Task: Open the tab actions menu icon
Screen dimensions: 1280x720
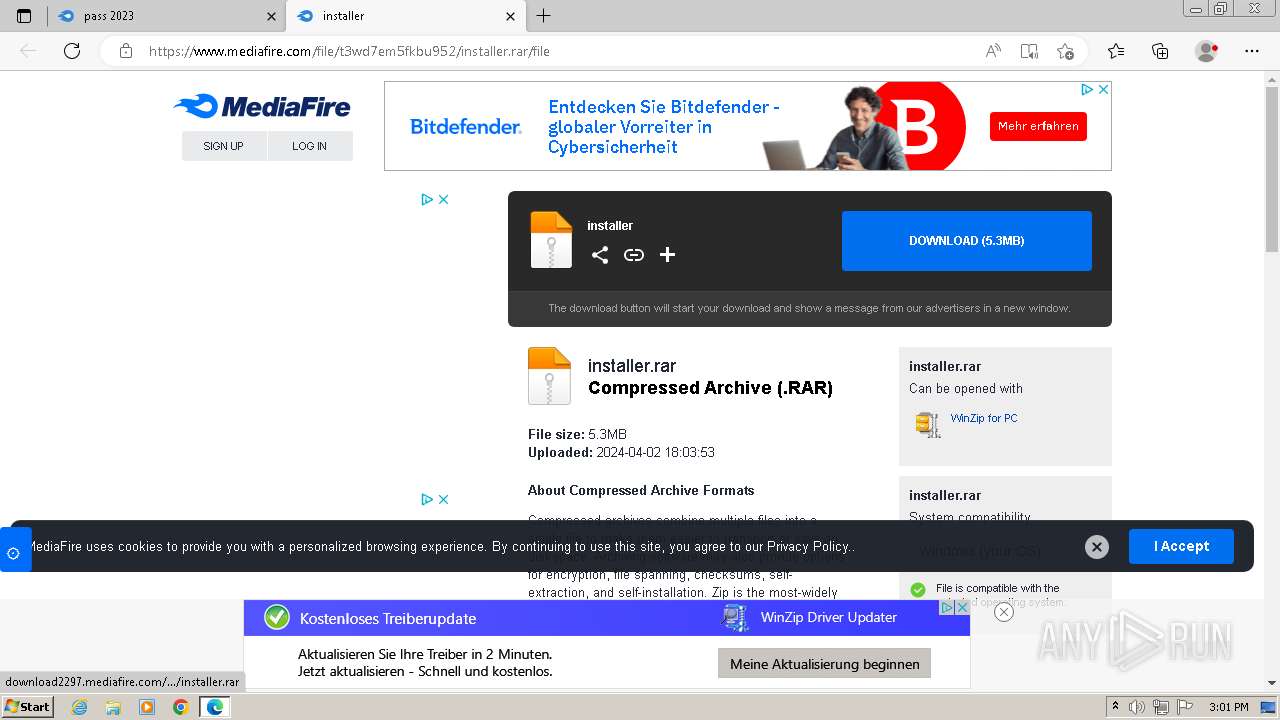Action: pos(24,16)
